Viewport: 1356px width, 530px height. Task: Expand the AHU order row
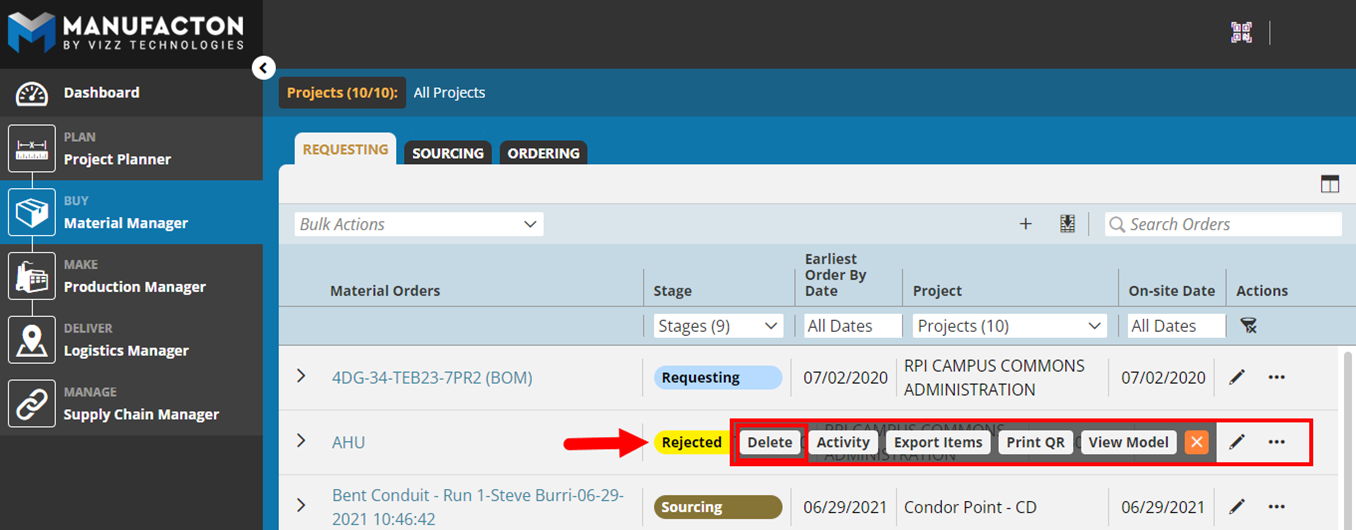coord(301,441)
